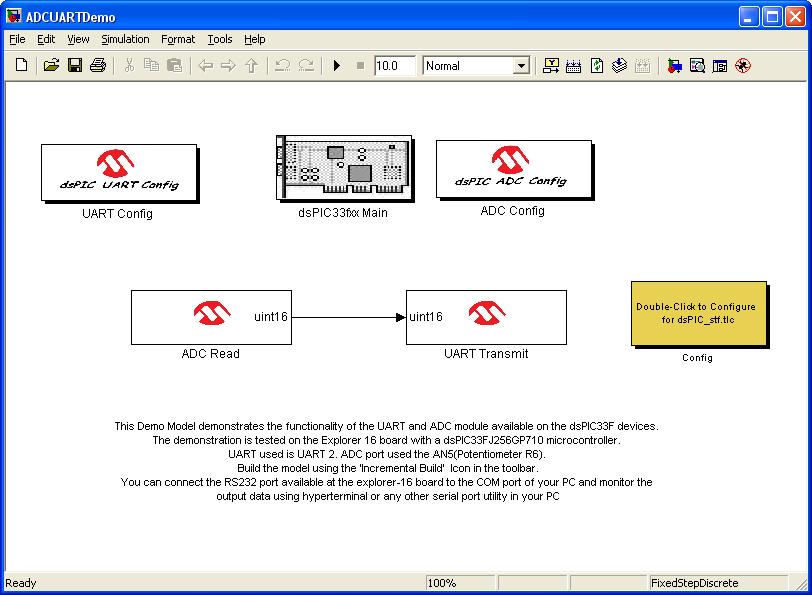The height and width of the screenshot is (595, 812).
Task: Open the Library Browser icon
Action: [674, 66]
